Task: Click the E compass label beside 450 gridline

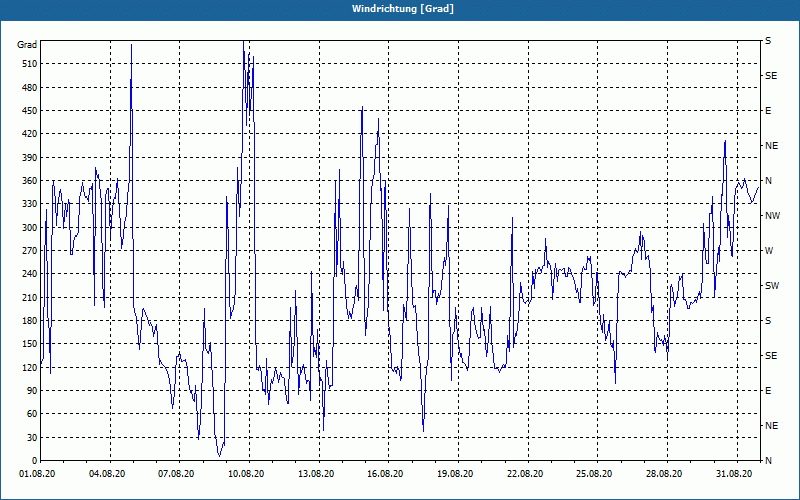Action: point(768,111)
